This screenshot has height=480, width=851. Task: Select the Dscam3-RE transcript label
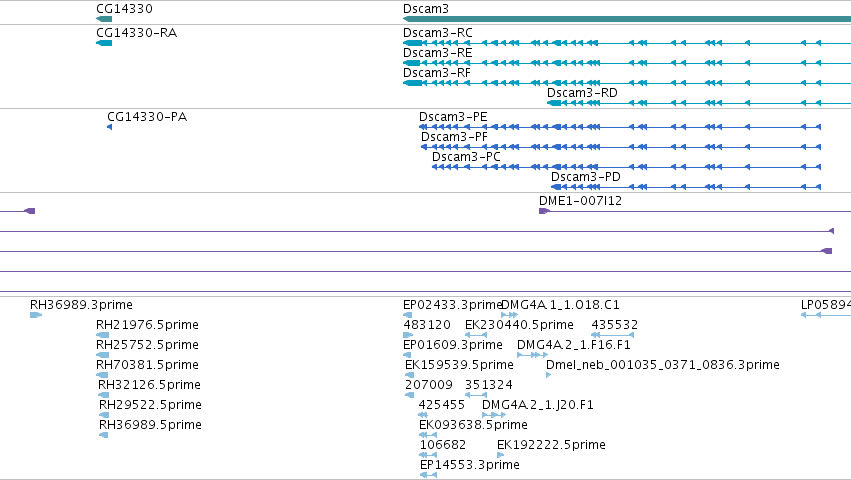(437, 53)
